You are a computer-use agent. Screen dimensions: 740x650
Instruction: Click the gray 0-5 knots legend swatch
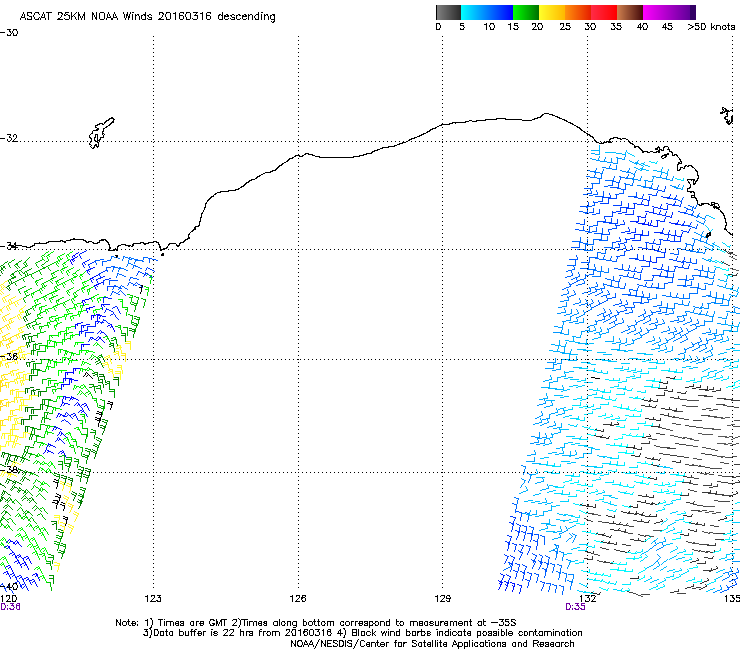coord(448,12)
